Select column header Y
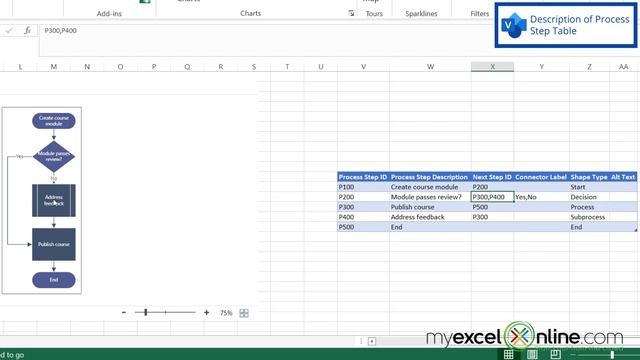Image resolution: width=640 pixels, height=360 pixels. click(541, 67)
